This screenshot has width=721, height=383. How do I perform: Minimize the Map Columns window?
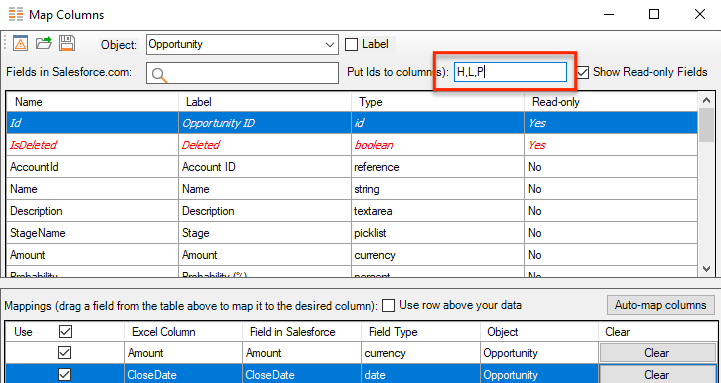point(609,14)
